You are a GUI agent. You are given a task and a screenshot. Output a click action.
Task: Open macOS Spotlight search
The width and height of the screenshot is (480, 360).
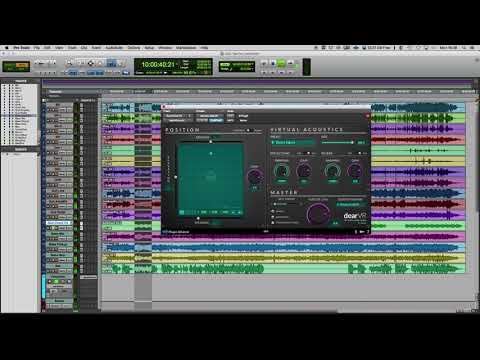coord(464,48)
